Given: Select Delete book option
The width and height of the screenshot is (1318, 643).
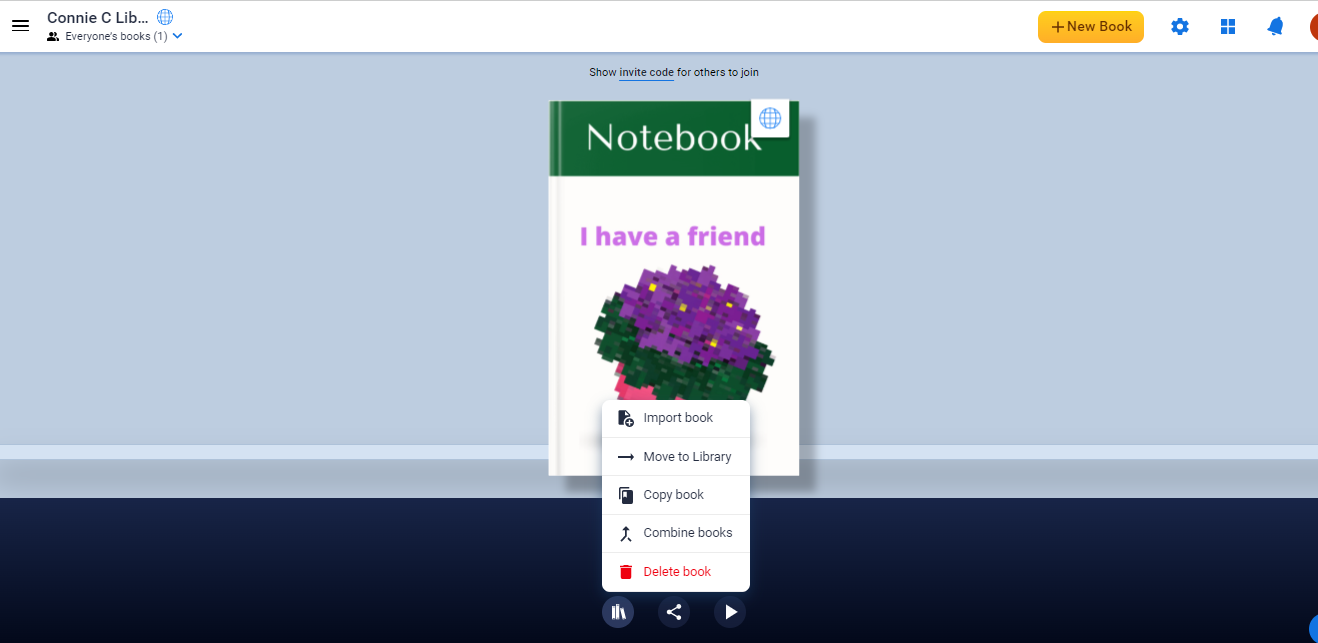Looking at the screenshot, I should coord(676,572).
